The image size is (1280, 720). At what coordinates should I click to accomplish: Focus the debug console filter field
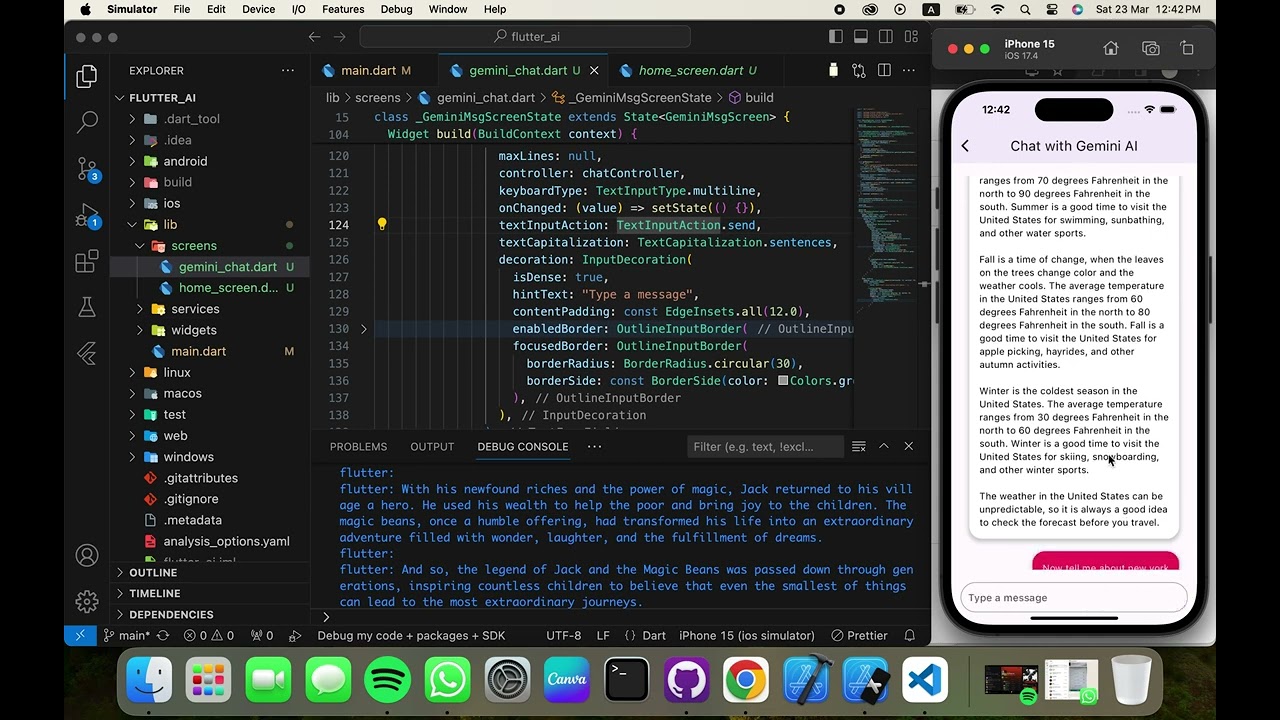(766, 446)
